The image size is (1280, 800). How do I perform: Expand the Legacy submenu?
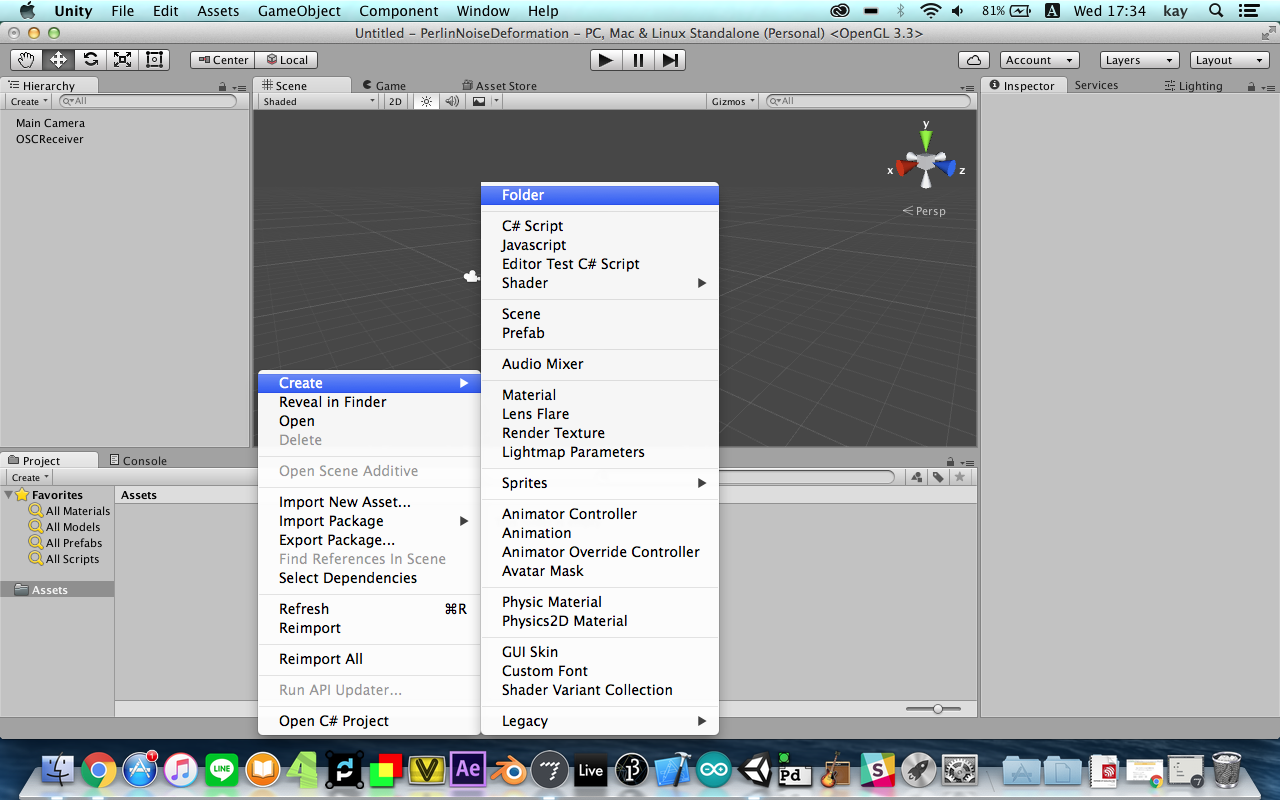[599, 721]
